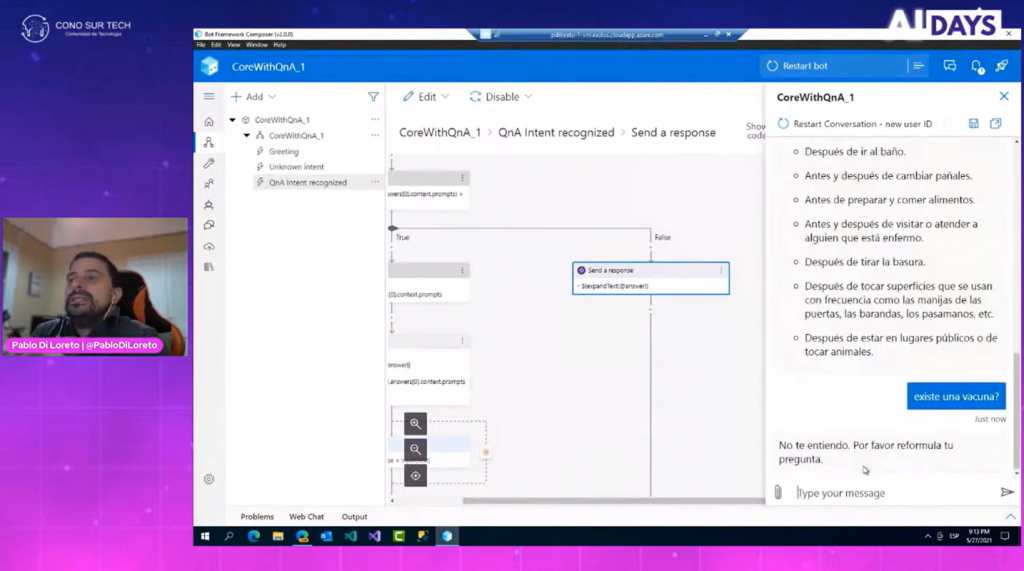Open the View menu
This screenshot has height=571, width=1024.
[x=234, y=45]
